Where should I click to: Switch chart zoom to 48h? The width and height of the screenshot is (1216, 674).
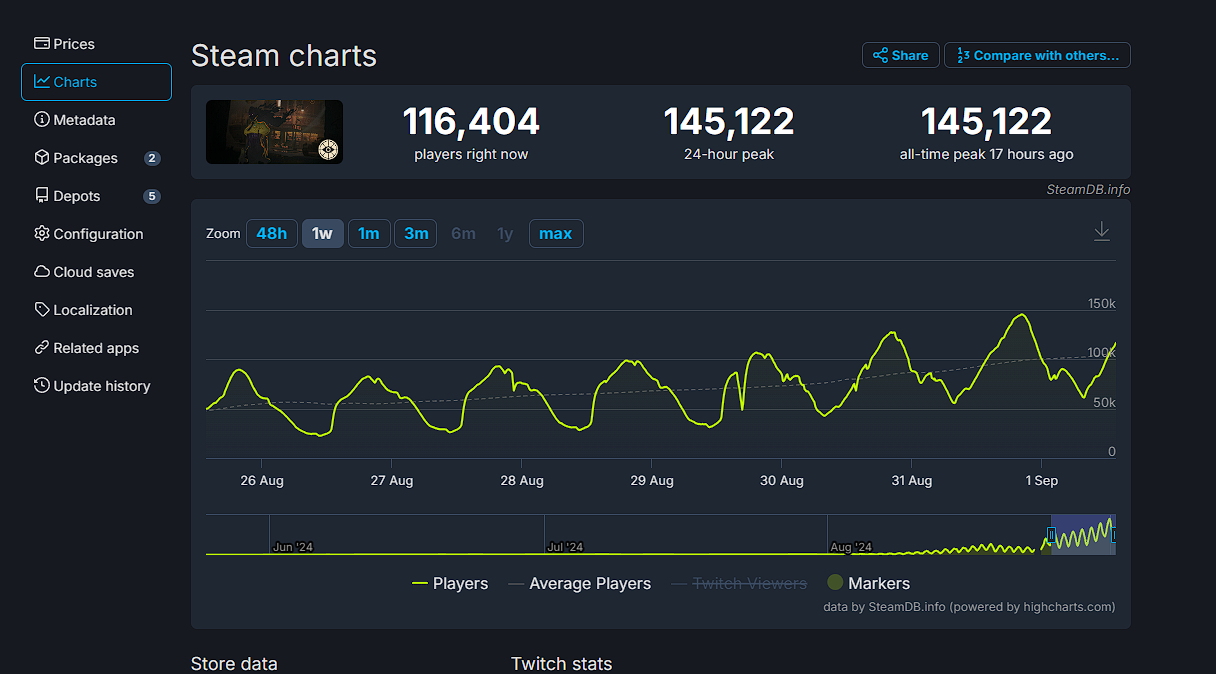pos(271,233)
